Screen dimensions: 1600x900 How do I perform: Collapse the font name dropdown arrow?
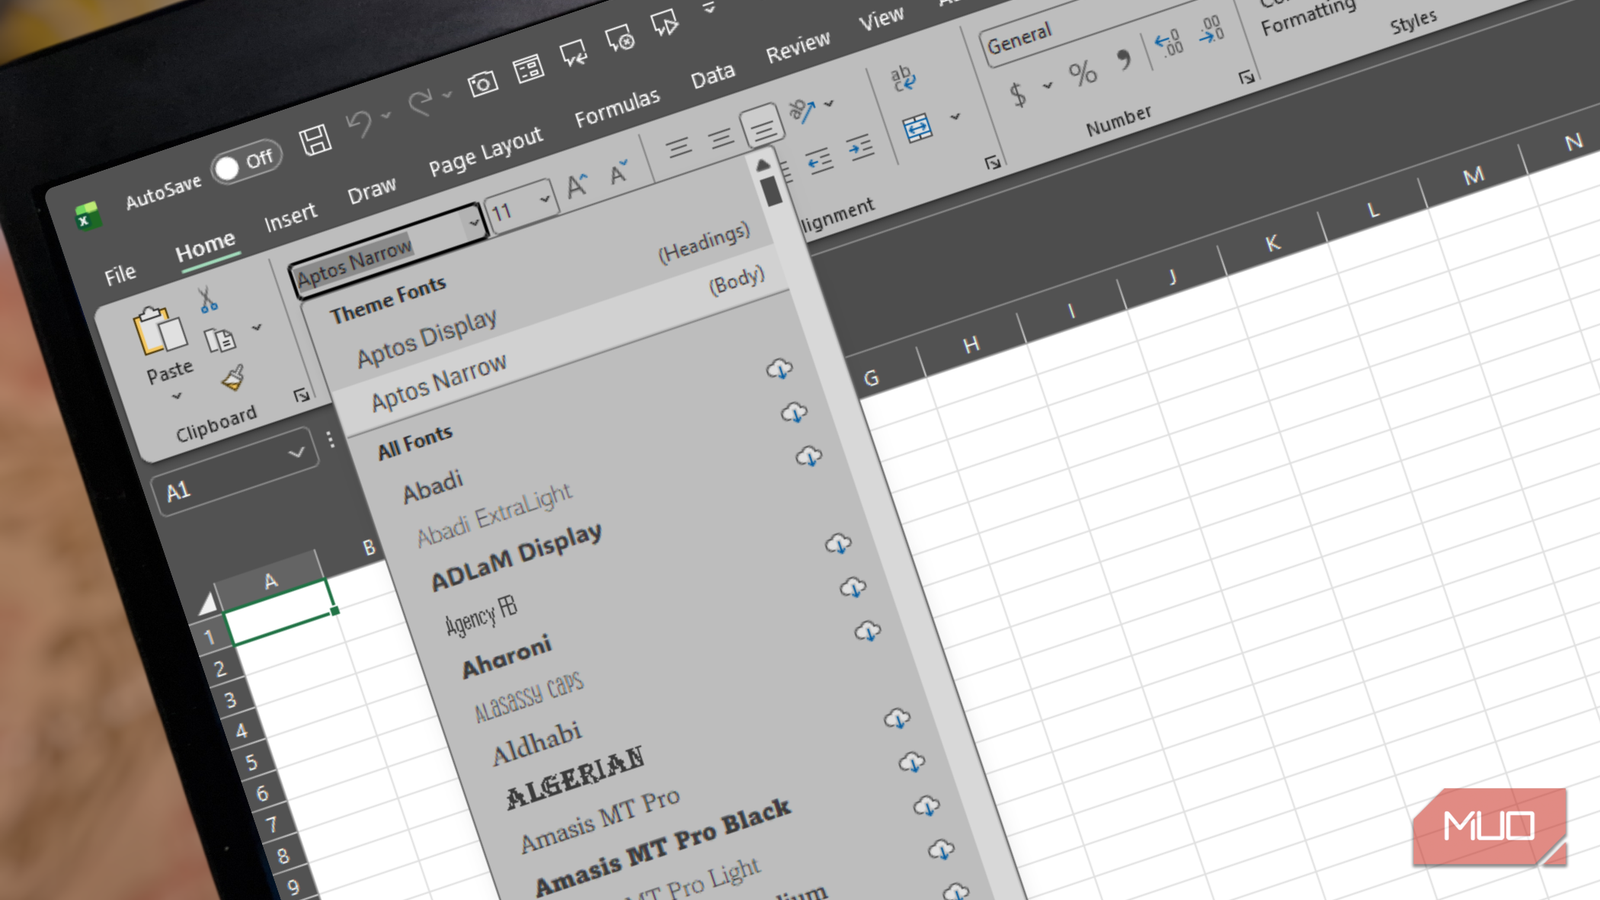(474, 221)
